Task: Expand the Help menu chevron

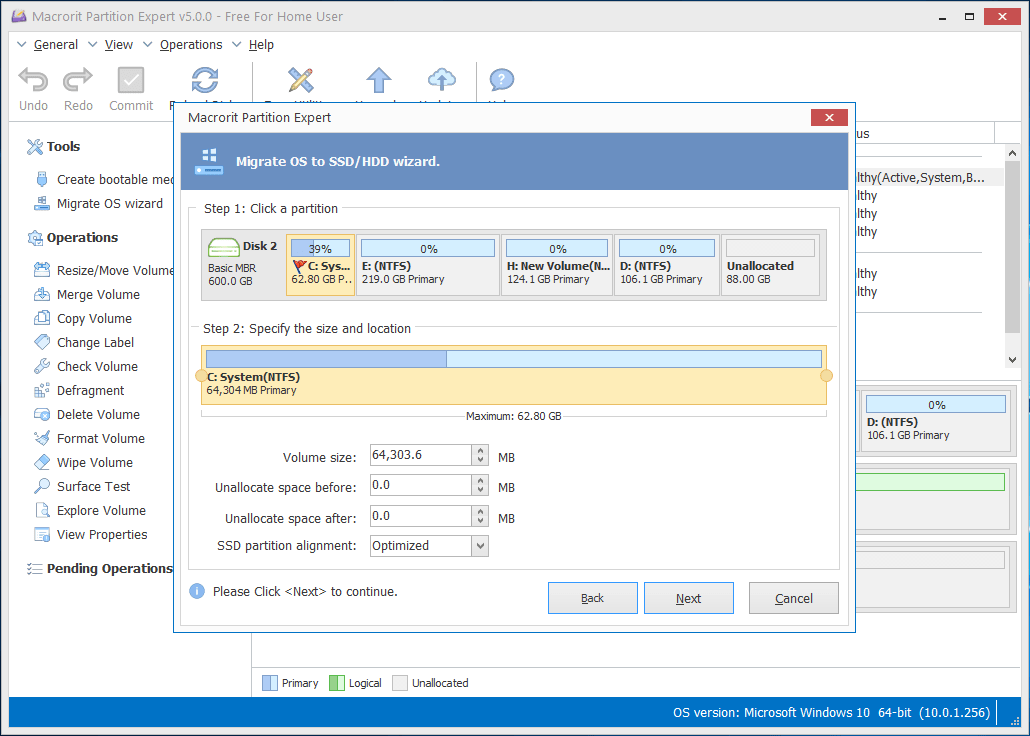Action: [236, 45]
